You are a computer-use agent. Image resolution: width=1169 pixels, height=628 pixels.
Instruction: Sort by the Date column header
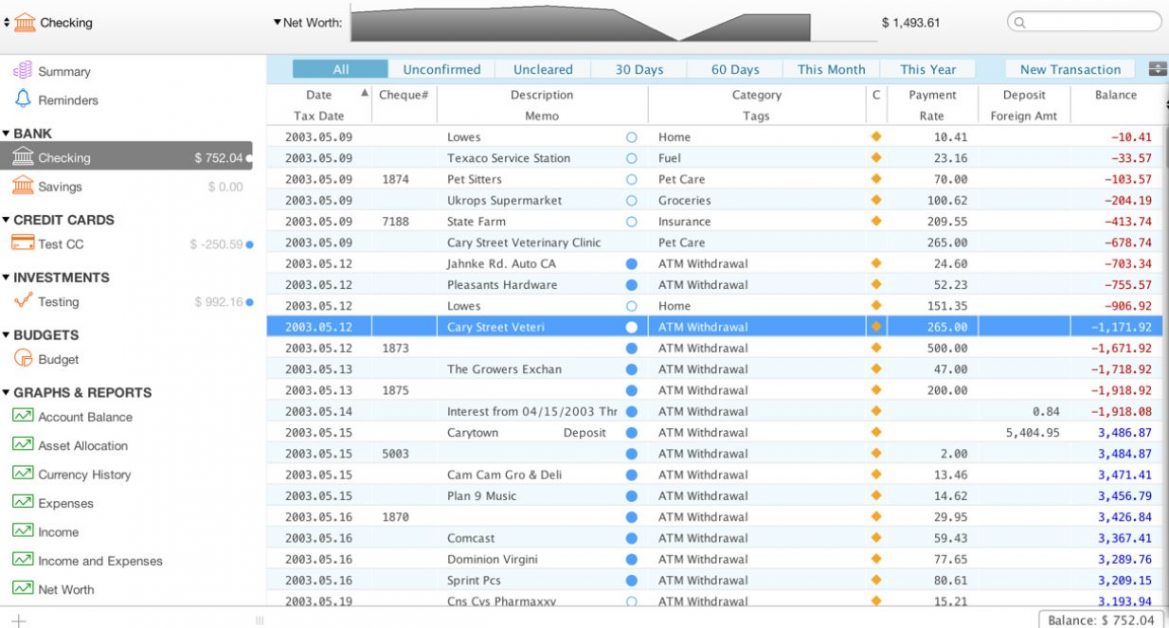pos(319,95)
